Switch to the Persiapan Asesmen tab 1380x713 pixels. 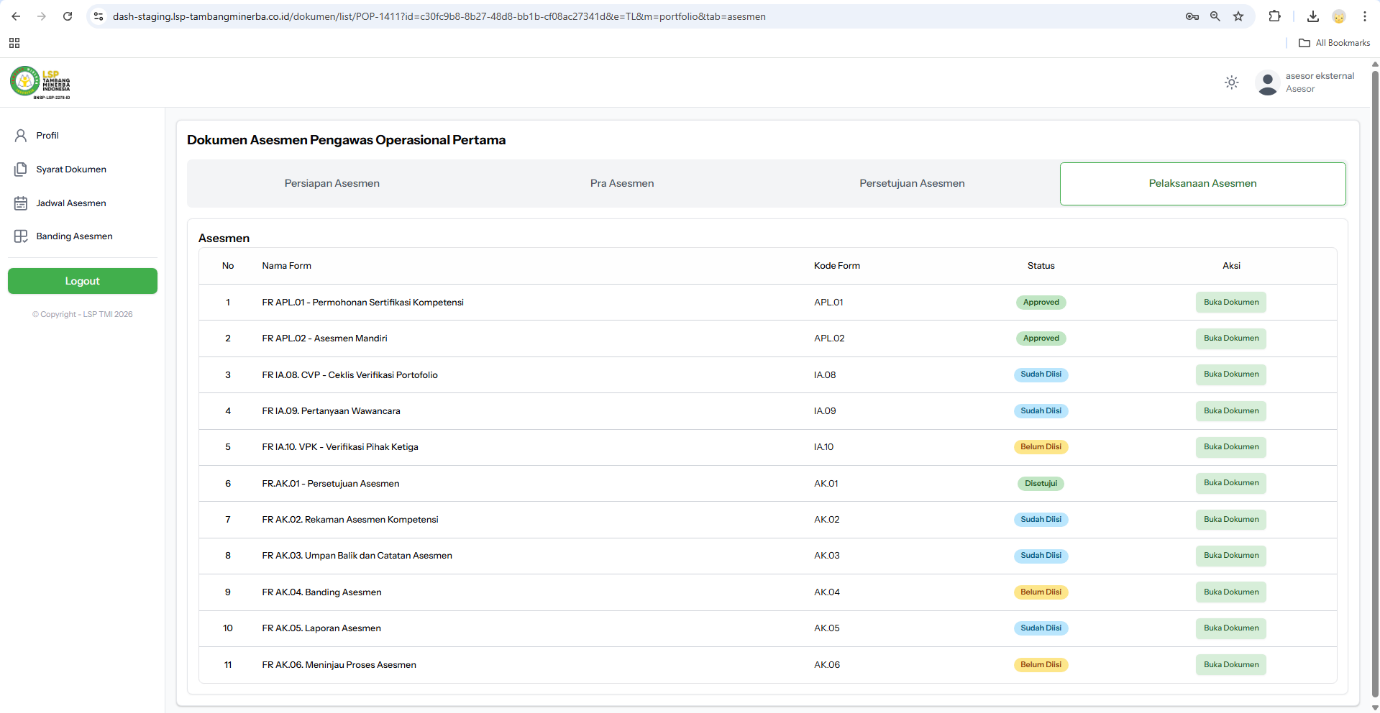(332, 183)
